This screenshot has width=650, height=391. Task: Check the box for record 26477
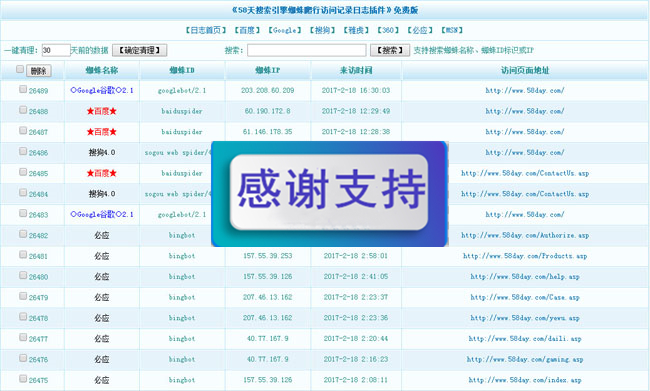(x=23, y=338)
